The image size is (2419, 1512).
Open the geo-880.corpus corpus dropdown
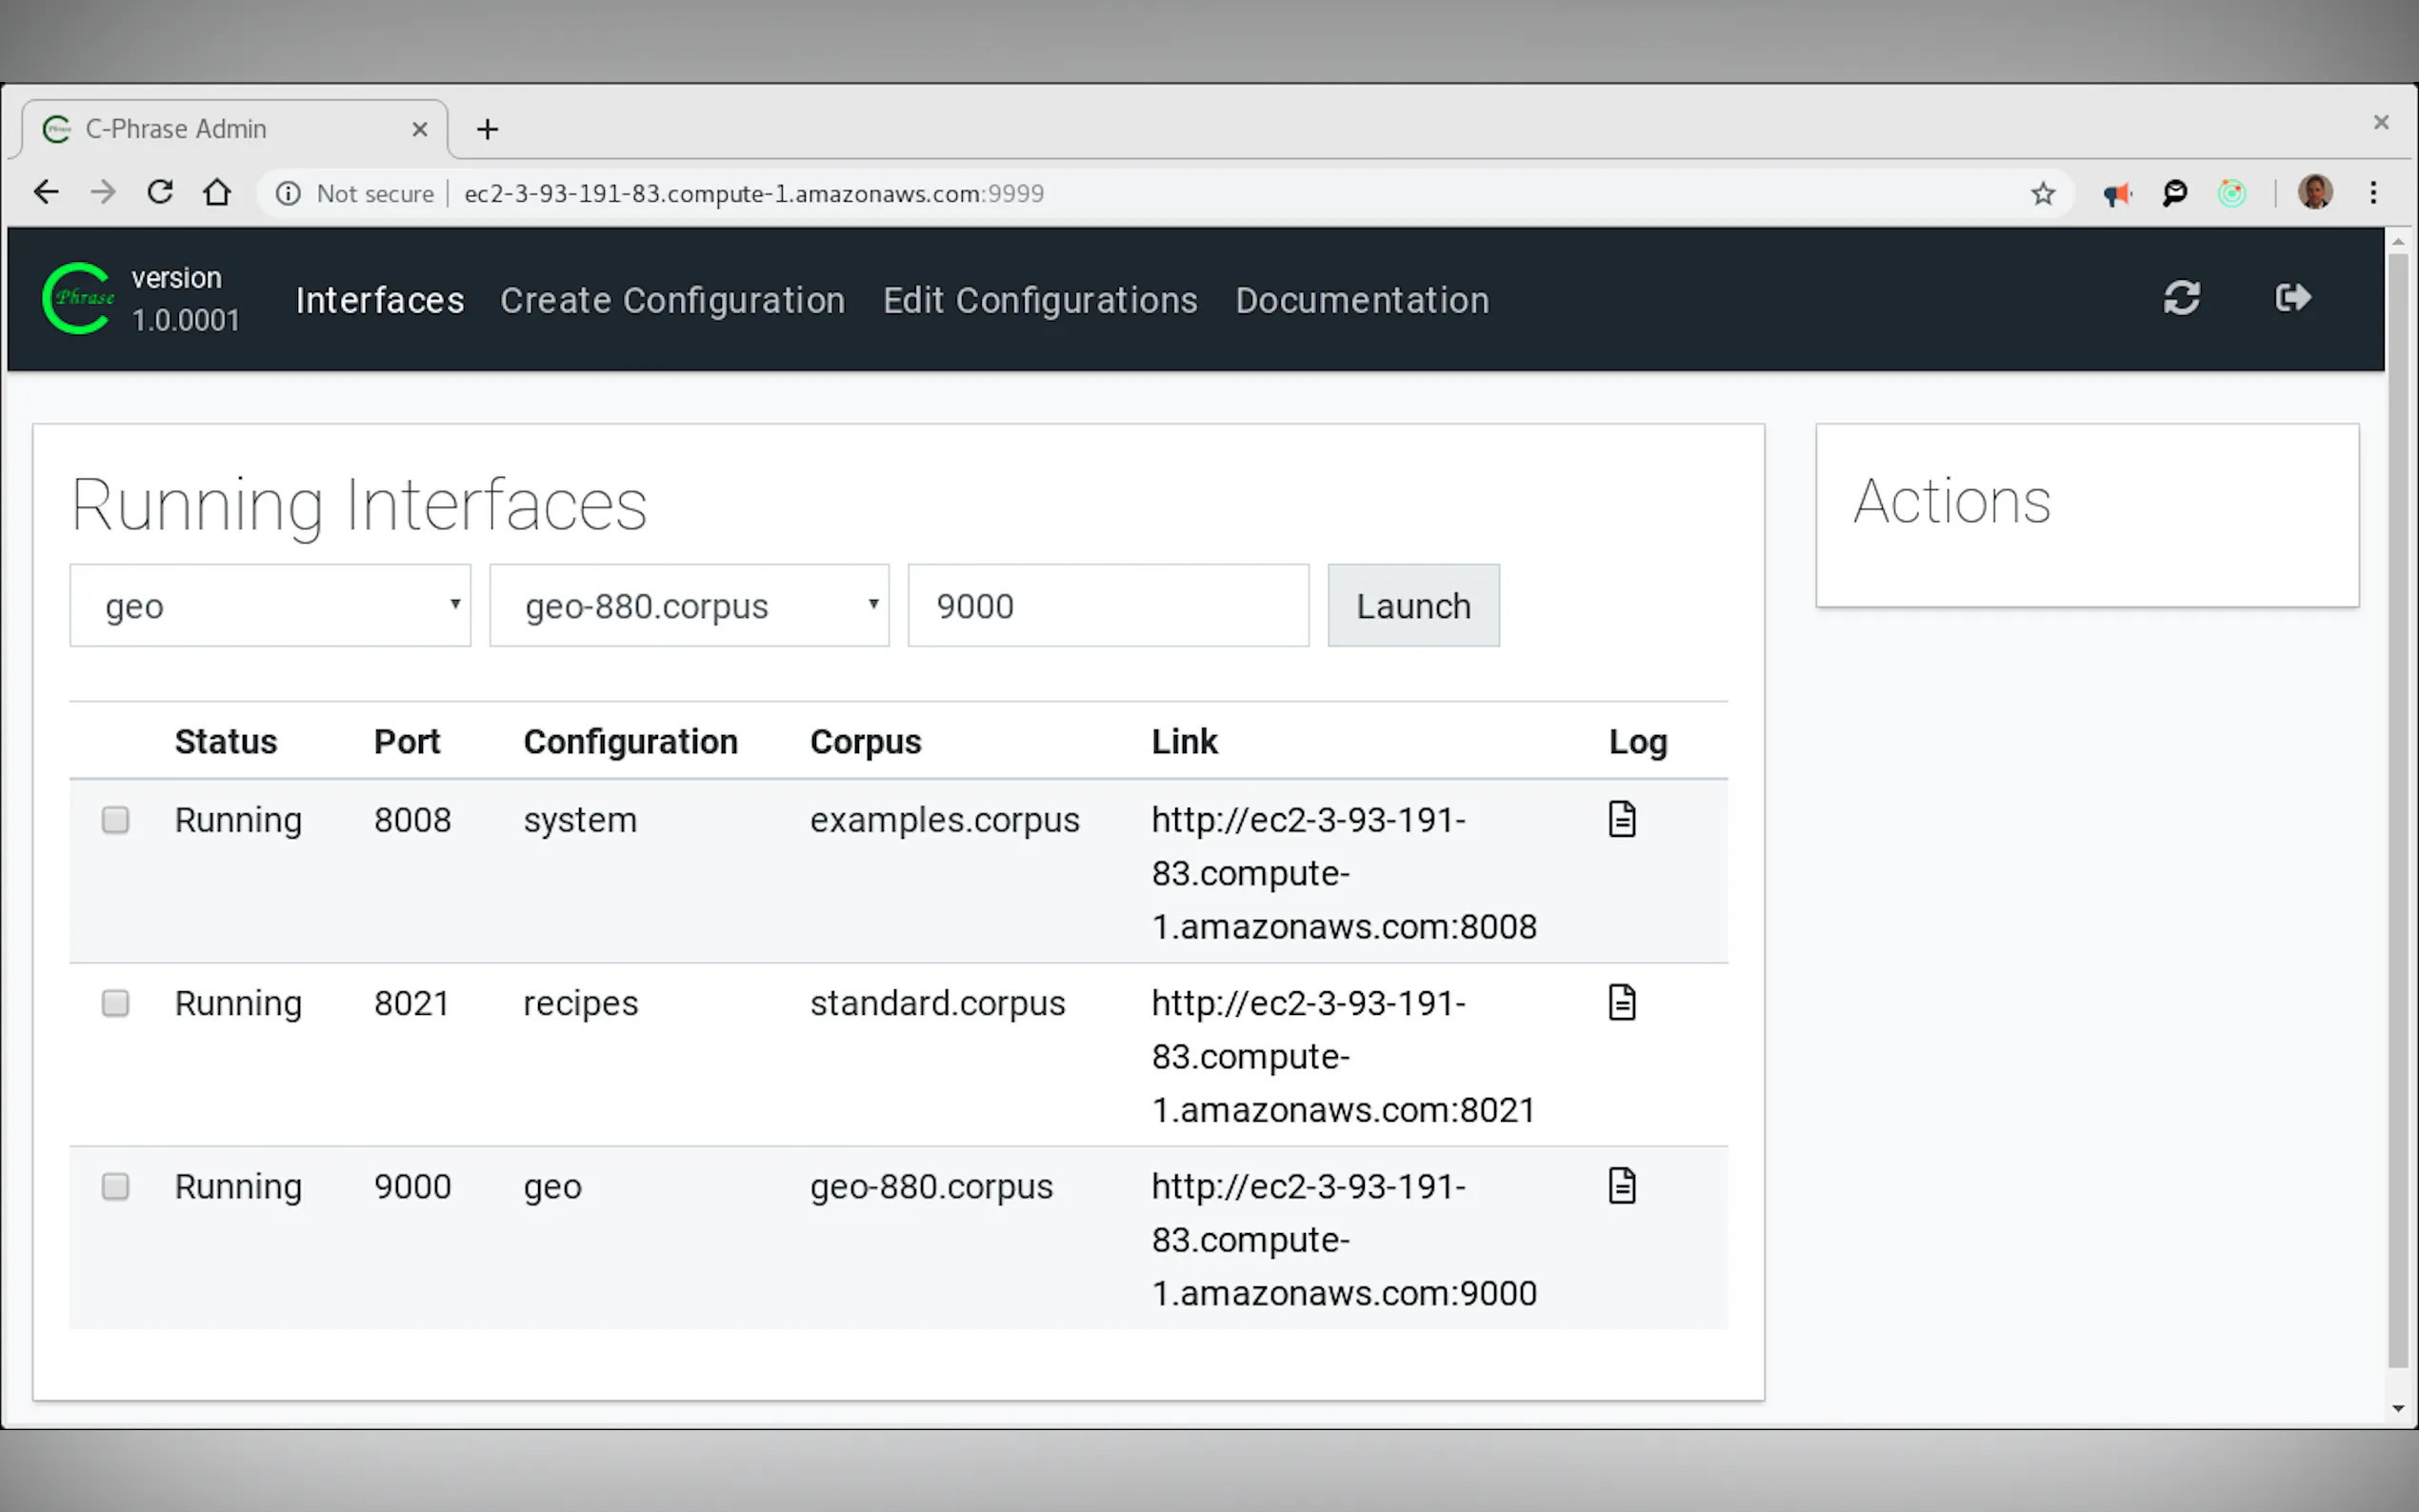pos(689,606)
